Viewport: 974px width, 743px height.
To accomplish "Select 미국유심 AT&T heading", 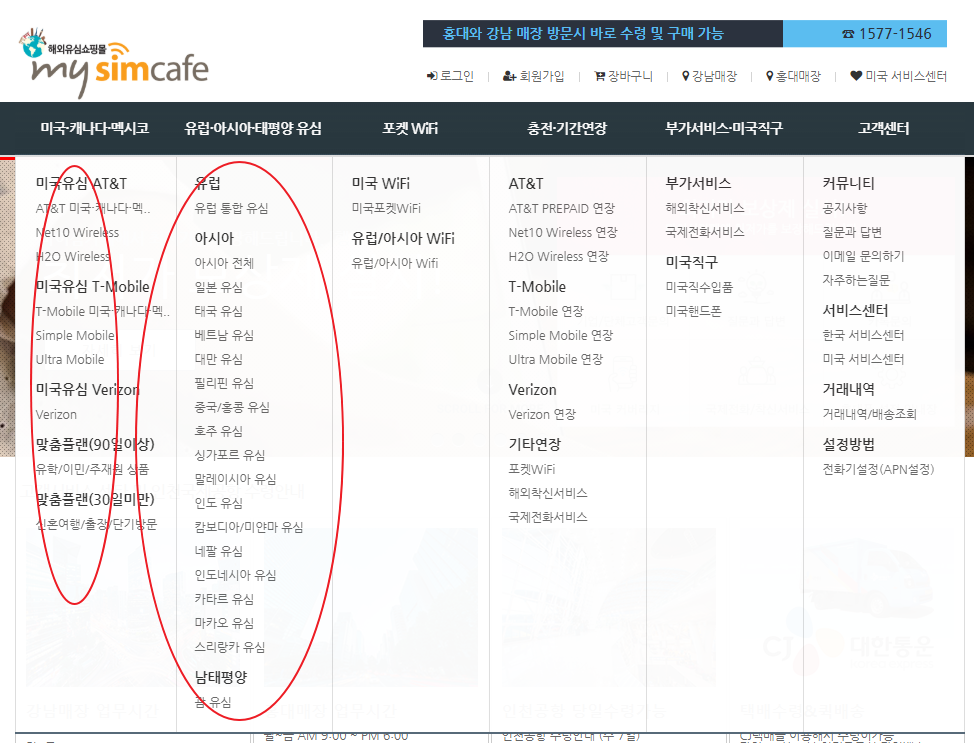I will coord(81,183).
